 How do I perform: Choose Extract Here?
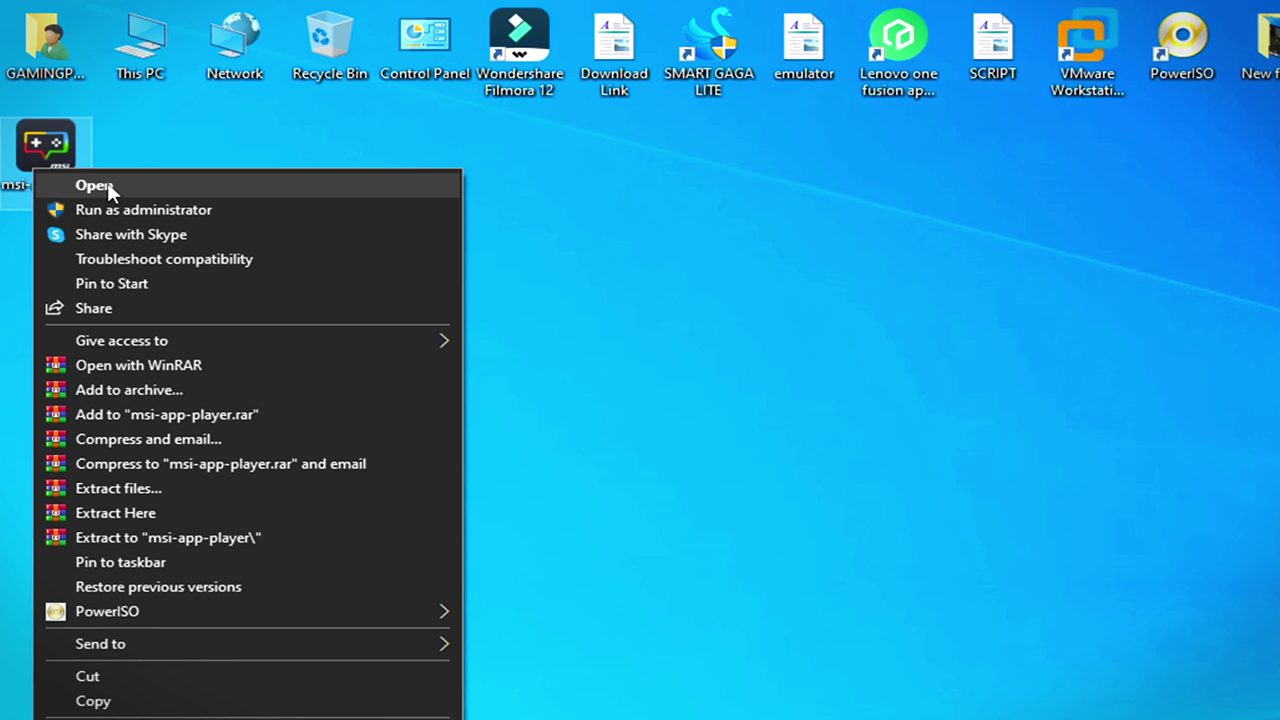pyautogui.click(x=248, y=513)
